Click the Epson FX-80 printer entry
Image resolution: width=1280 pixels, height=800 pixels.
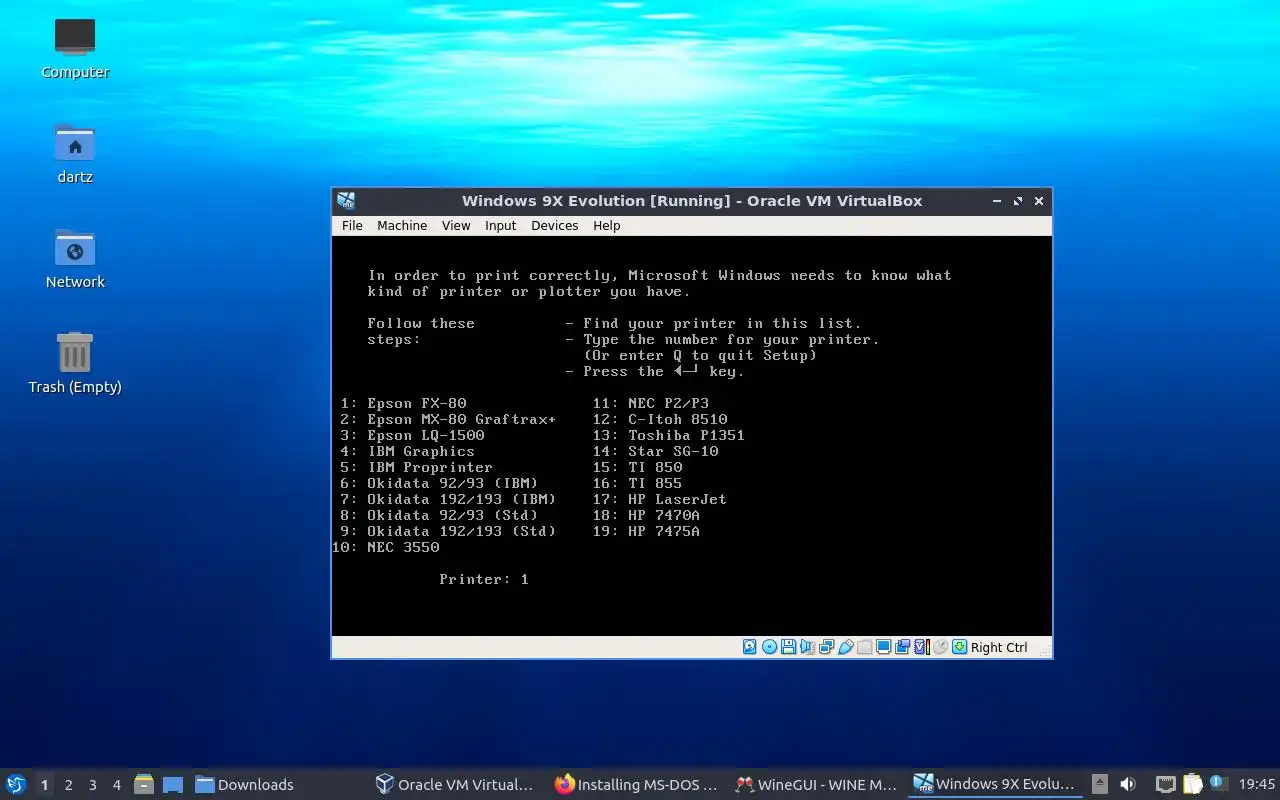click(403, 404)
